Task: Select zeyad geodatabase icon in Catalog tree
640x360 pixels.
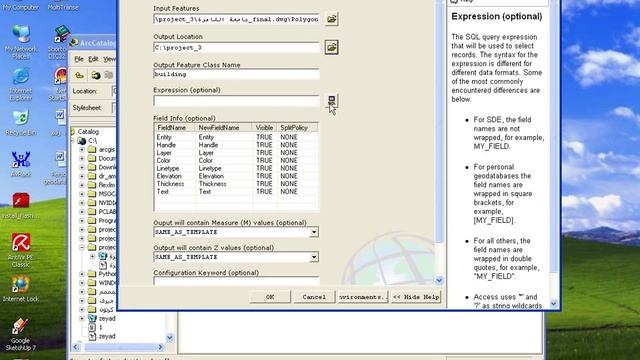Action: pos(92,318)
